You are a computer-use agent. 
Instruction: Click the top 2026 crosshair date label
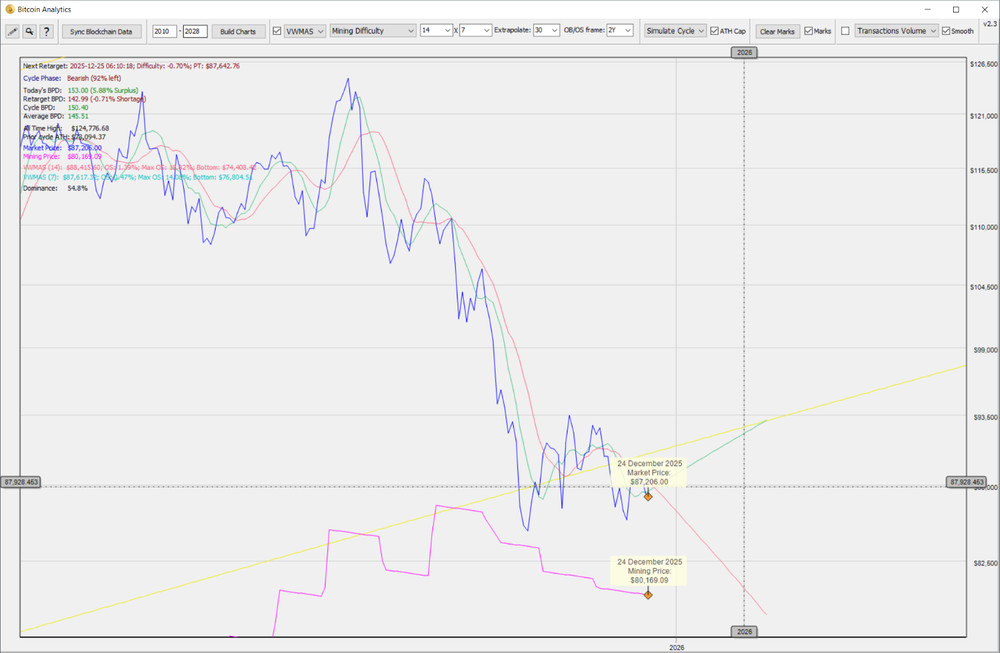744,52
